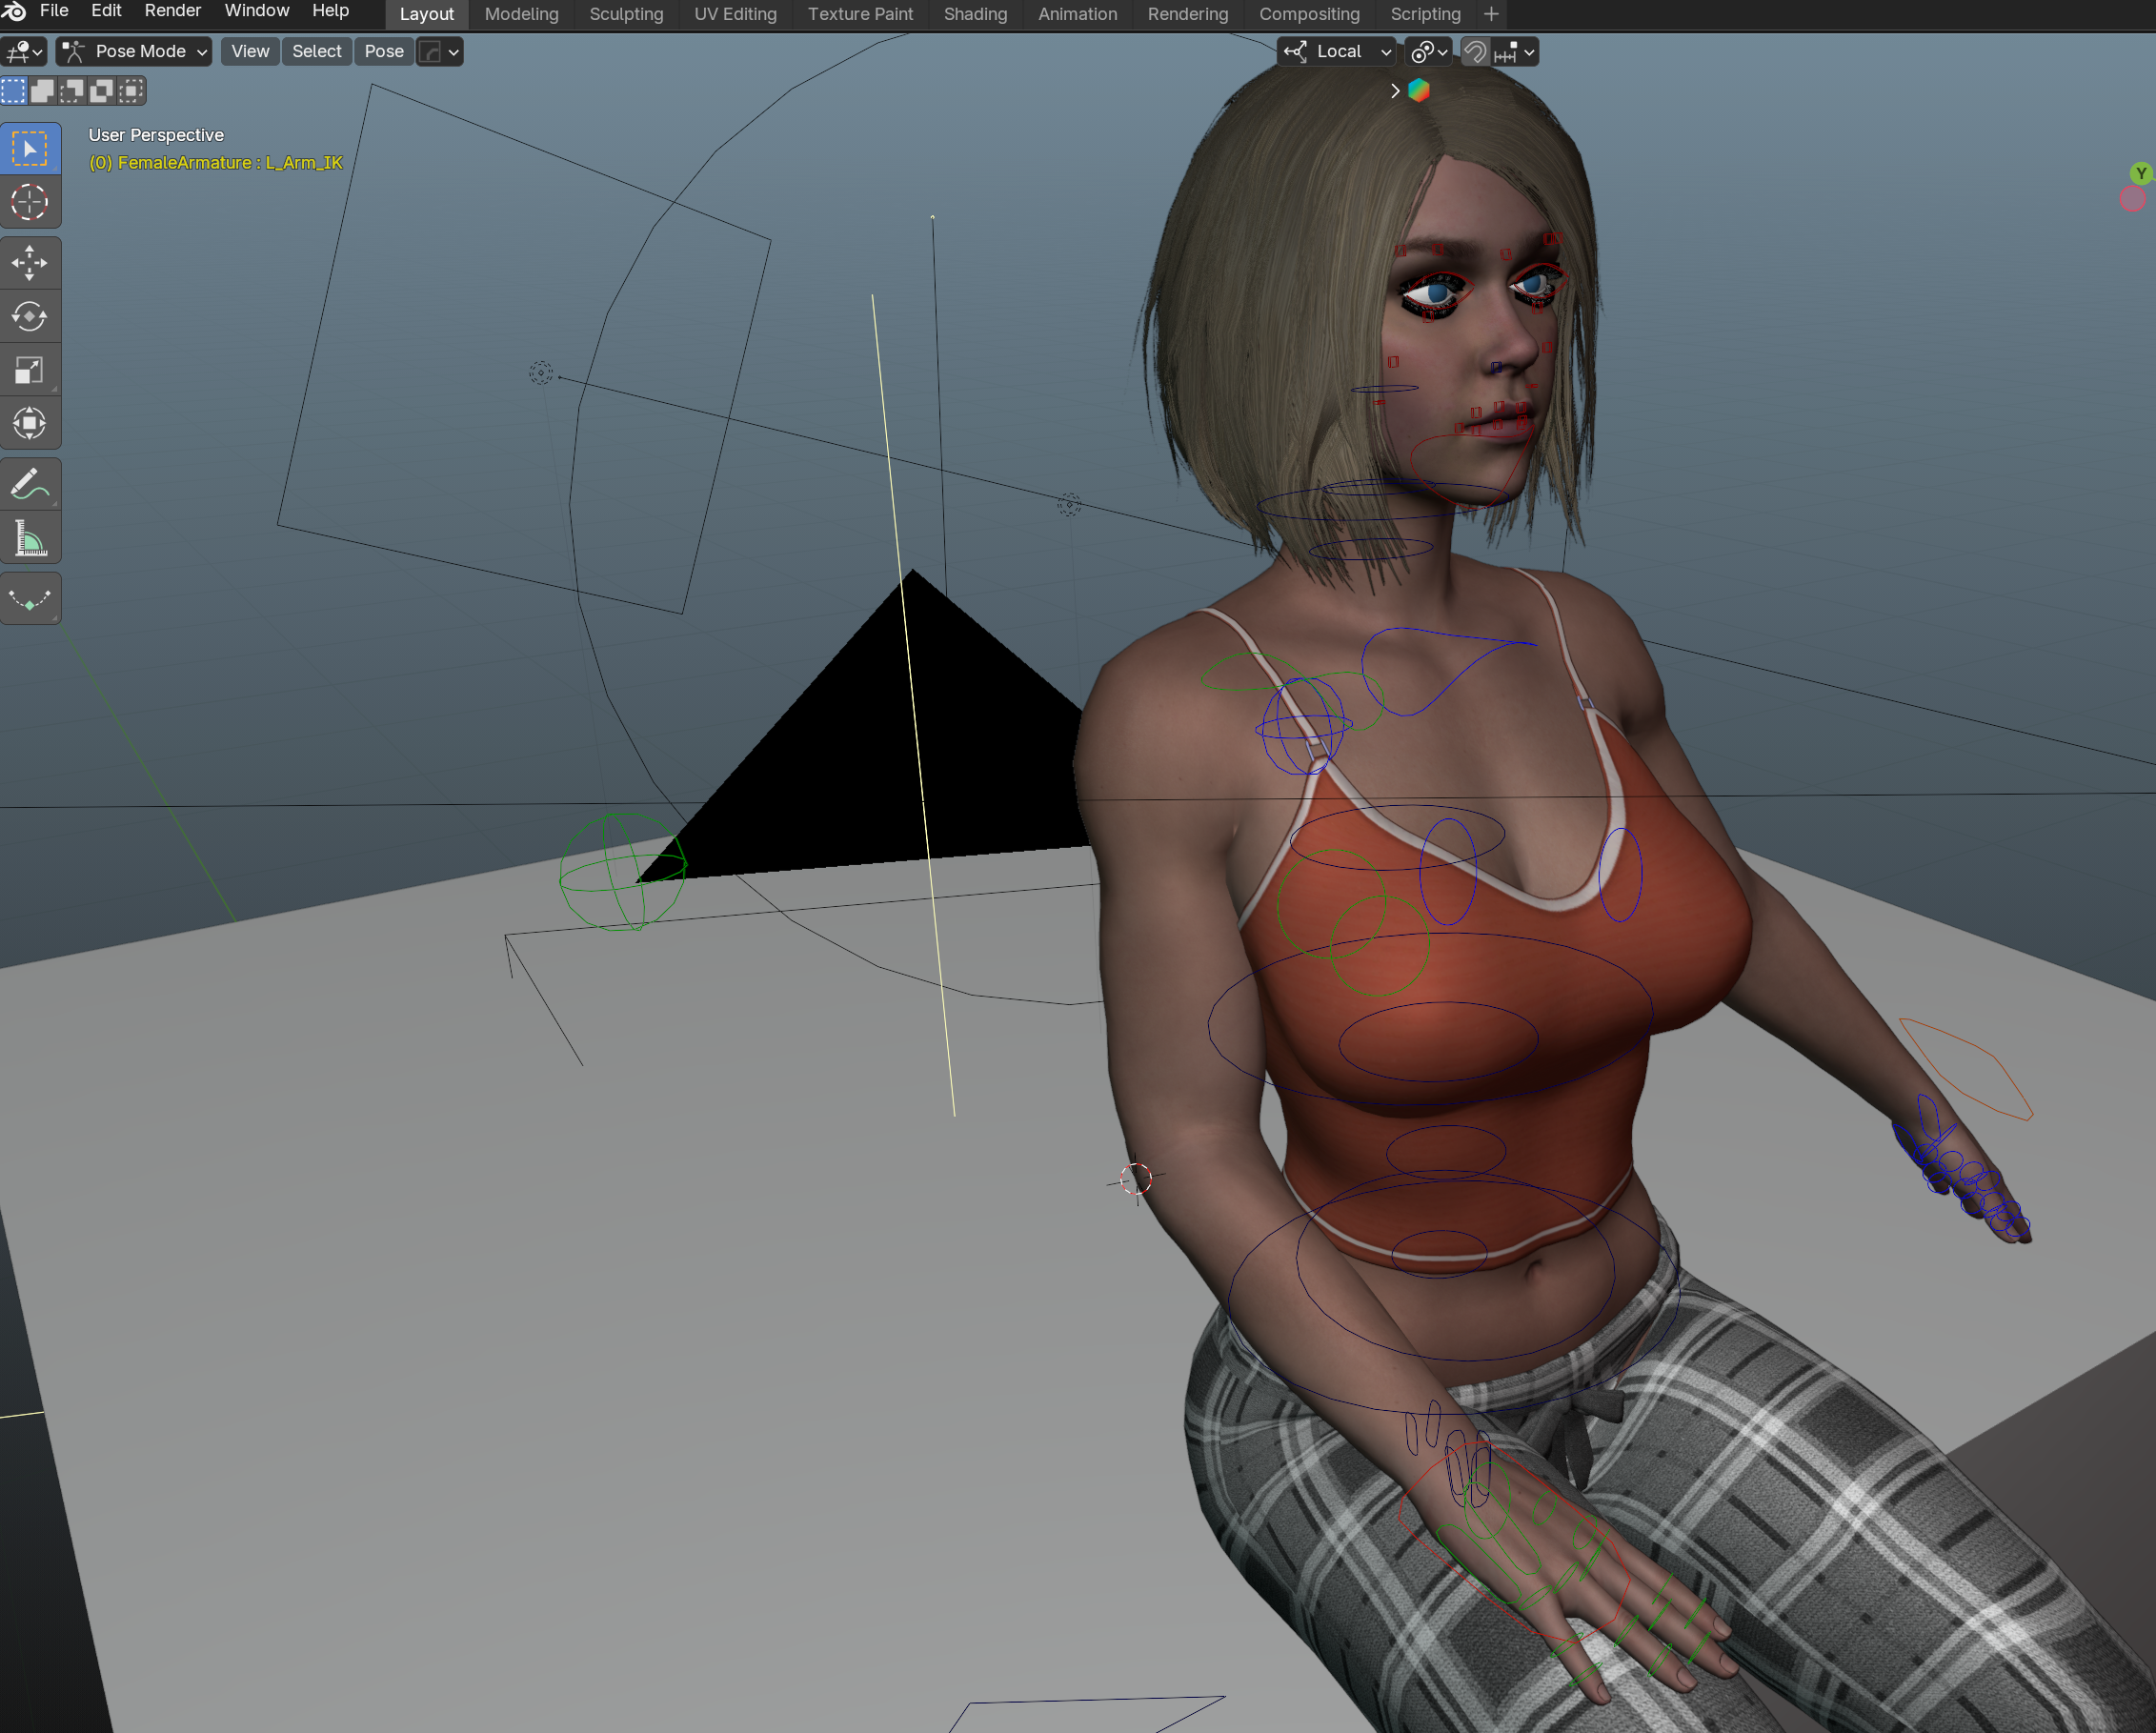The width and height of the screenshot is (2156, 1733).
Task: Select the Scale tool
Action: (x=30, y=370)
